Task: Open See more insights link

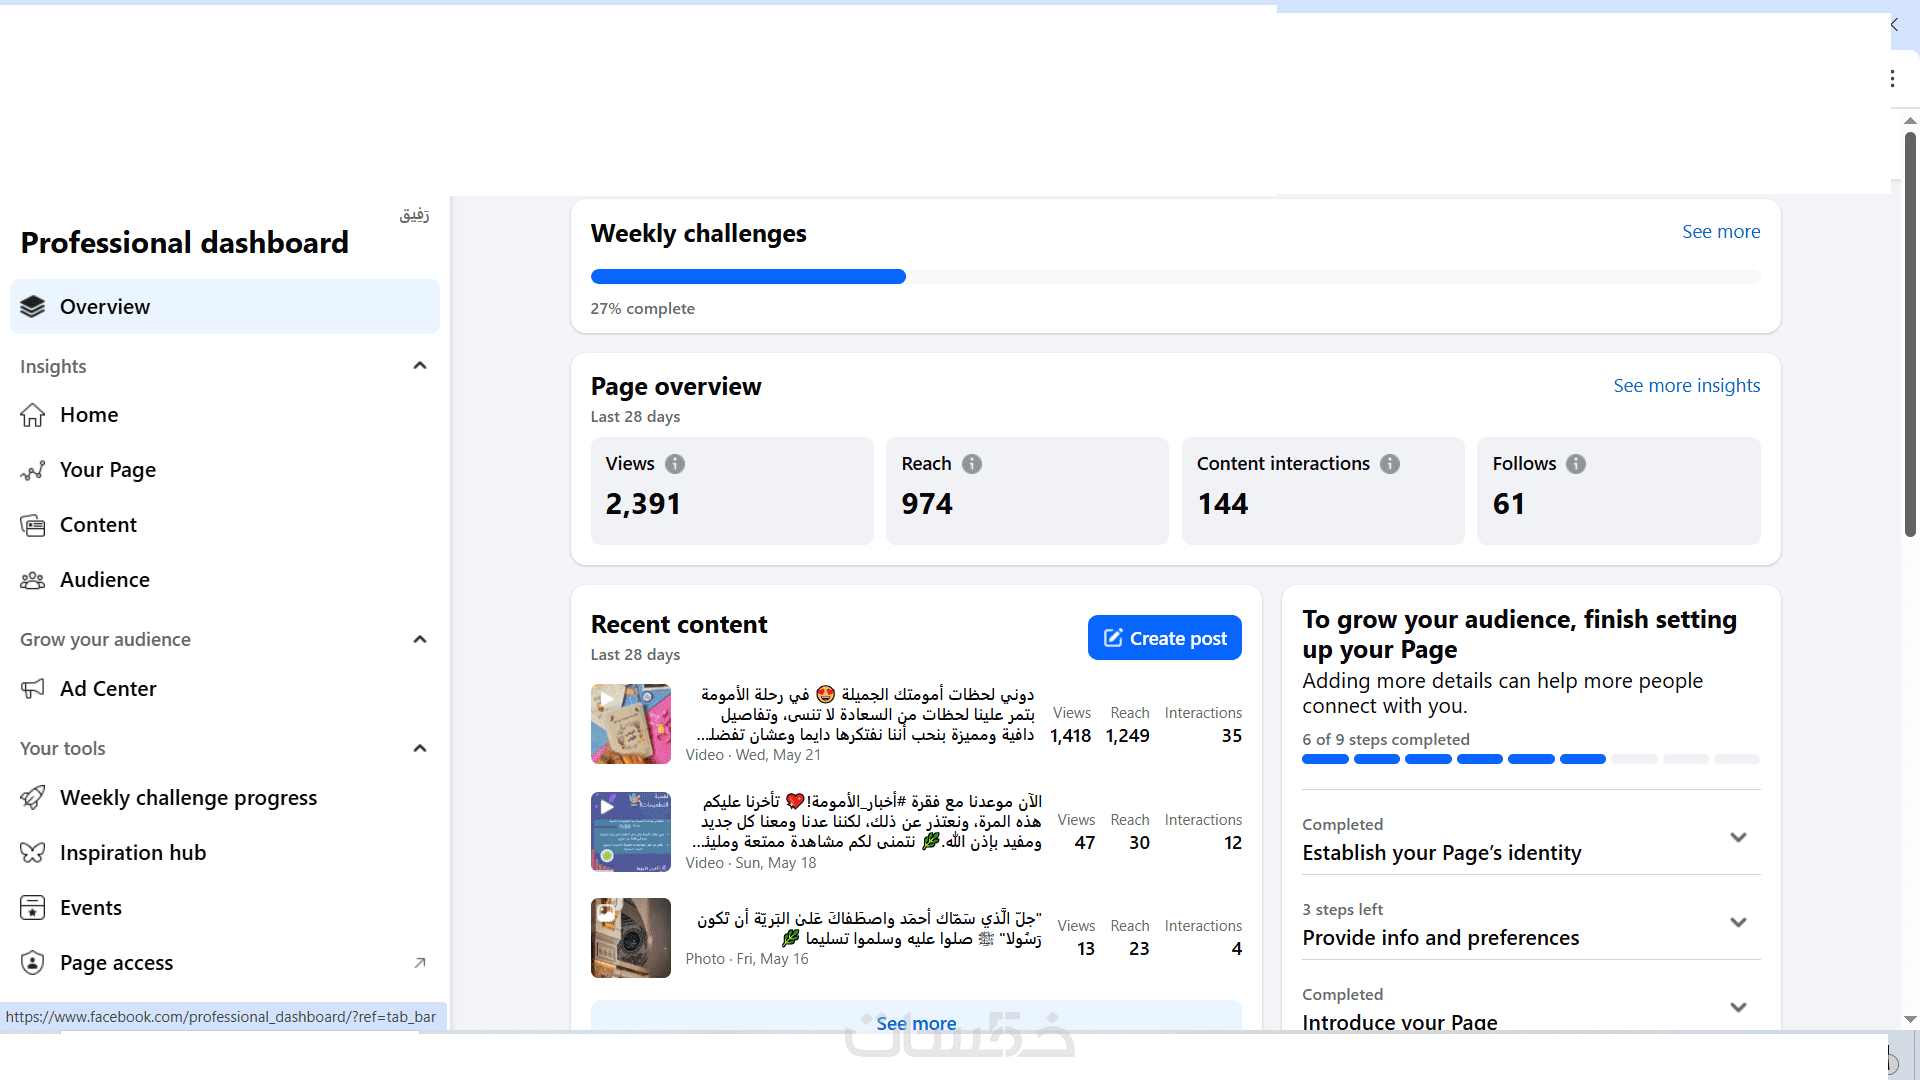Action: pos(1686,386)
